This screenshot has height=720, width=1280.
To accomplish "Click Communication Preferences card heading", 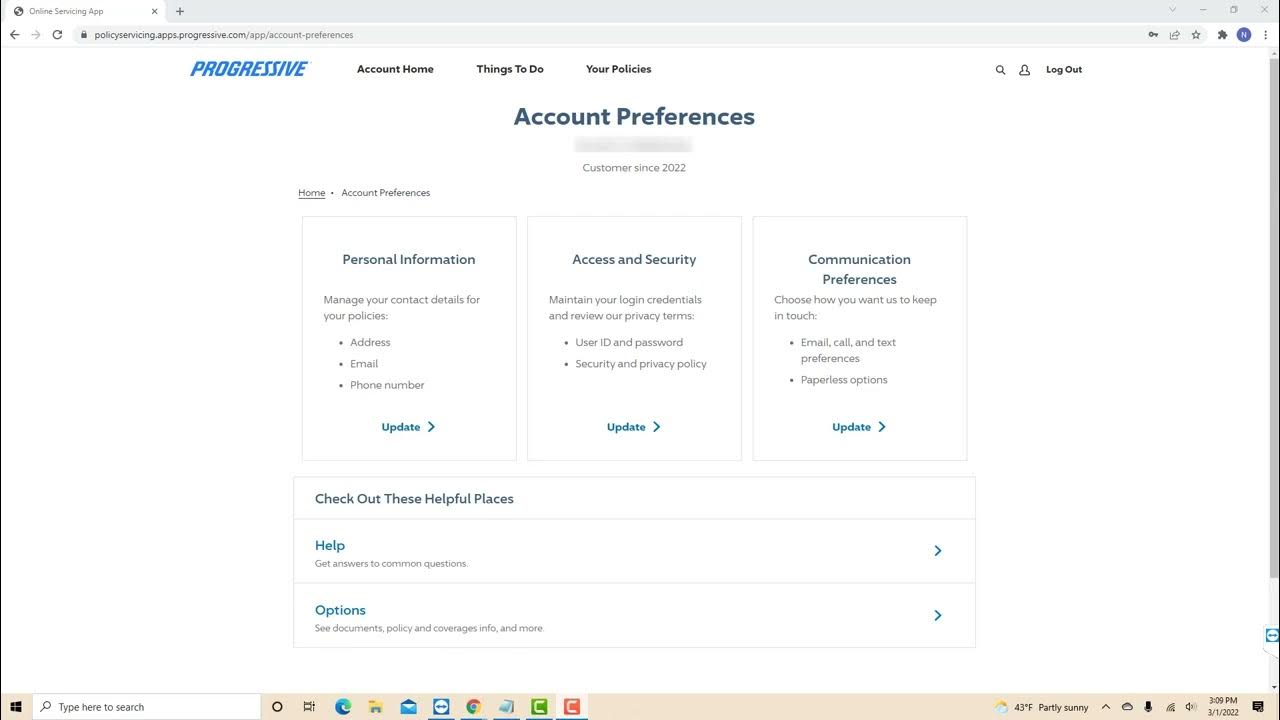I will click(x=859, y=269).
